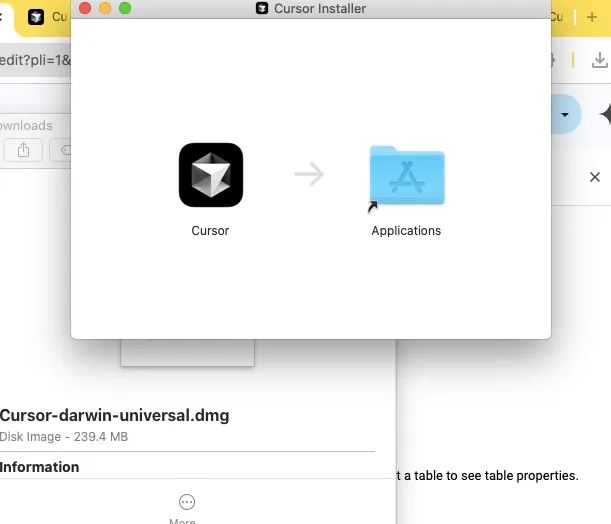Select the Cursor-darwin-universal.dmg file name
The width and height of the screenshot is (611, 524).
pos(115,415)
